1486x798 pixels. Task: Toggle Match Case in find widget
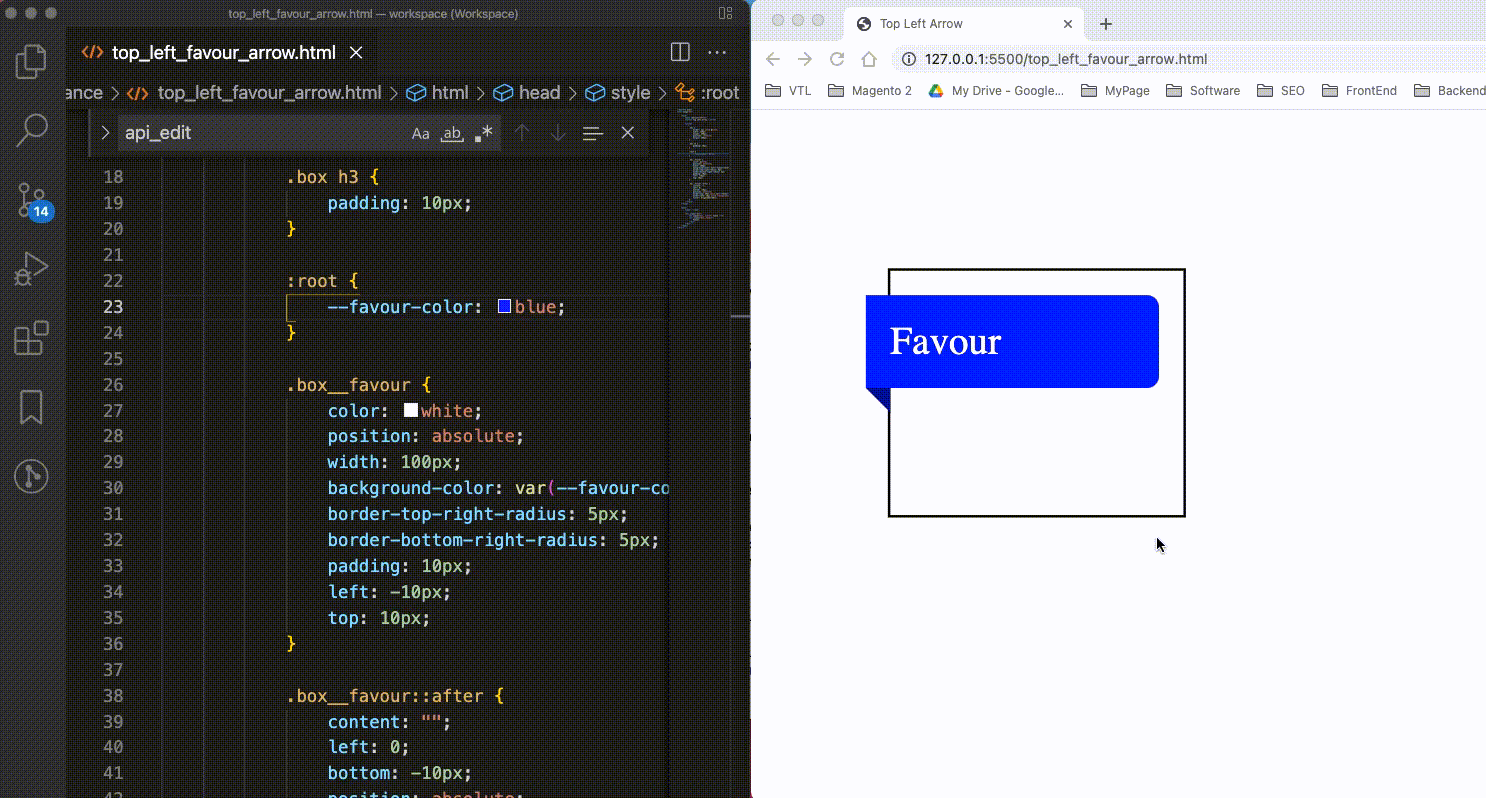421,133
